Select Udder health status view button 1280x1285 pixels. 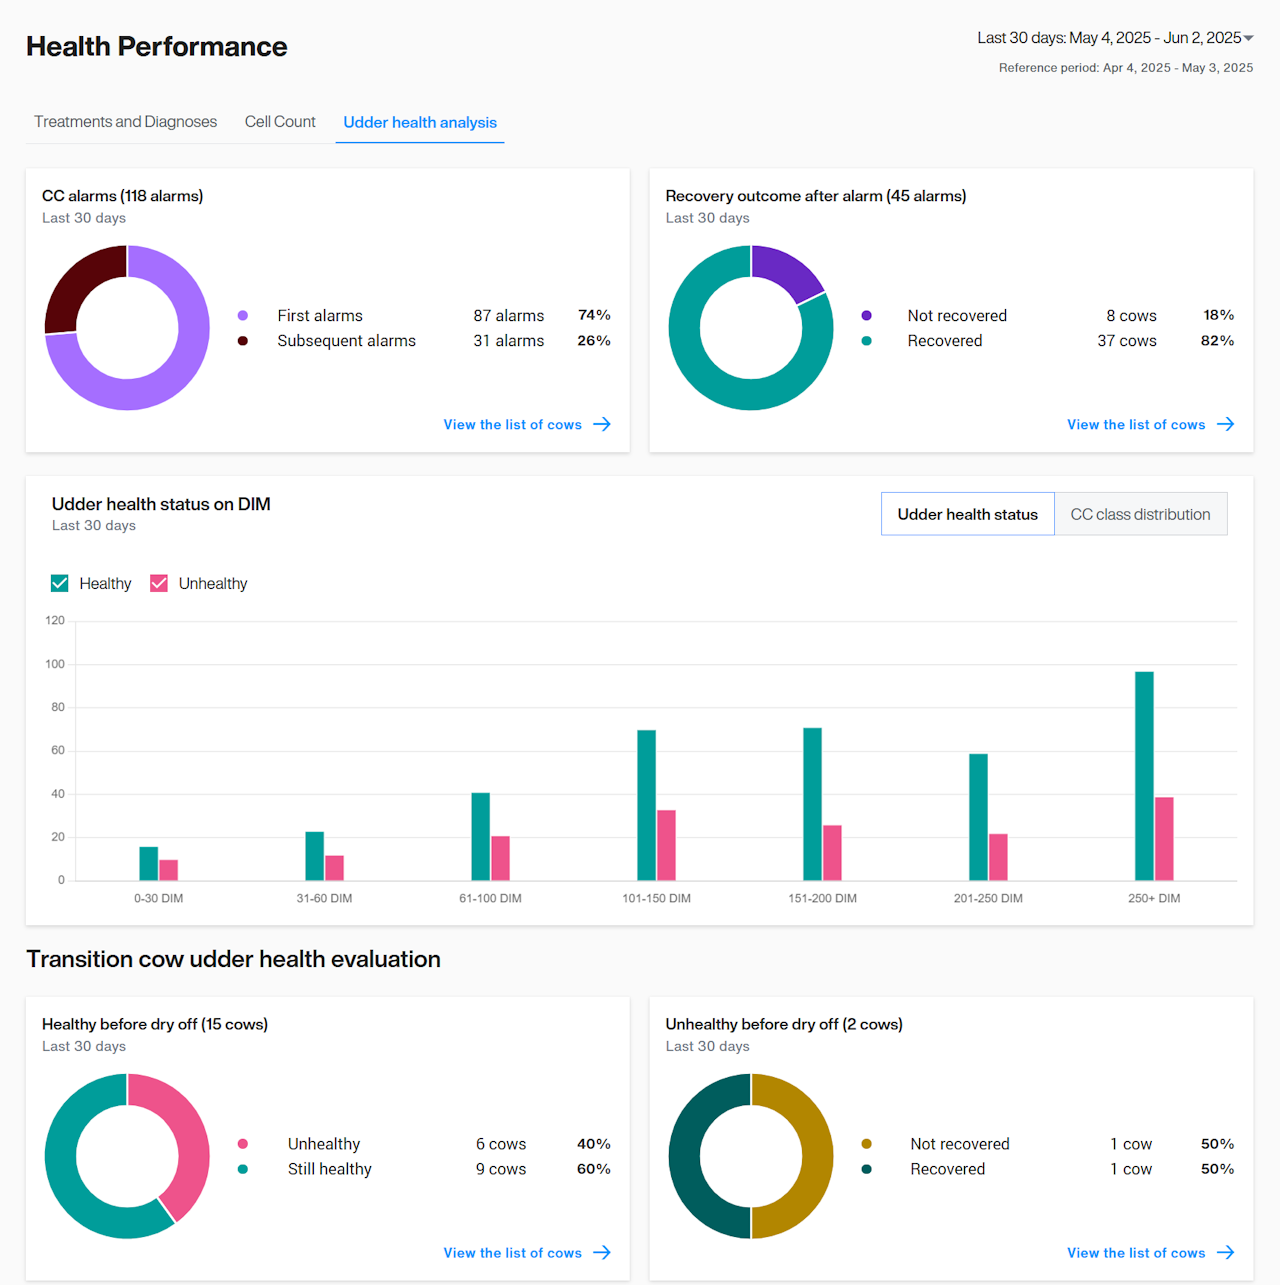click(967, 514)
